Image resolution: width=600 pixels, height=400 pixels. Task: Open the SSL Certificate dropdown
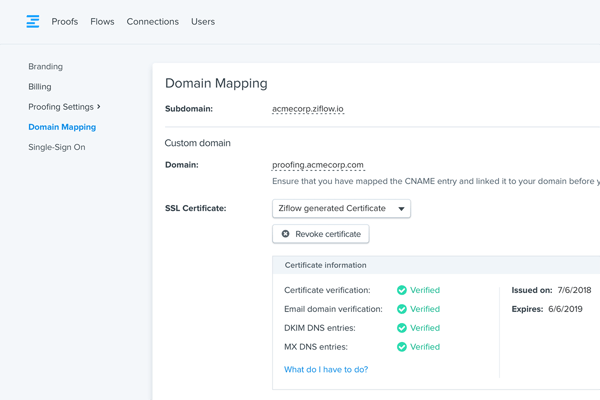[x=341, y=209]
